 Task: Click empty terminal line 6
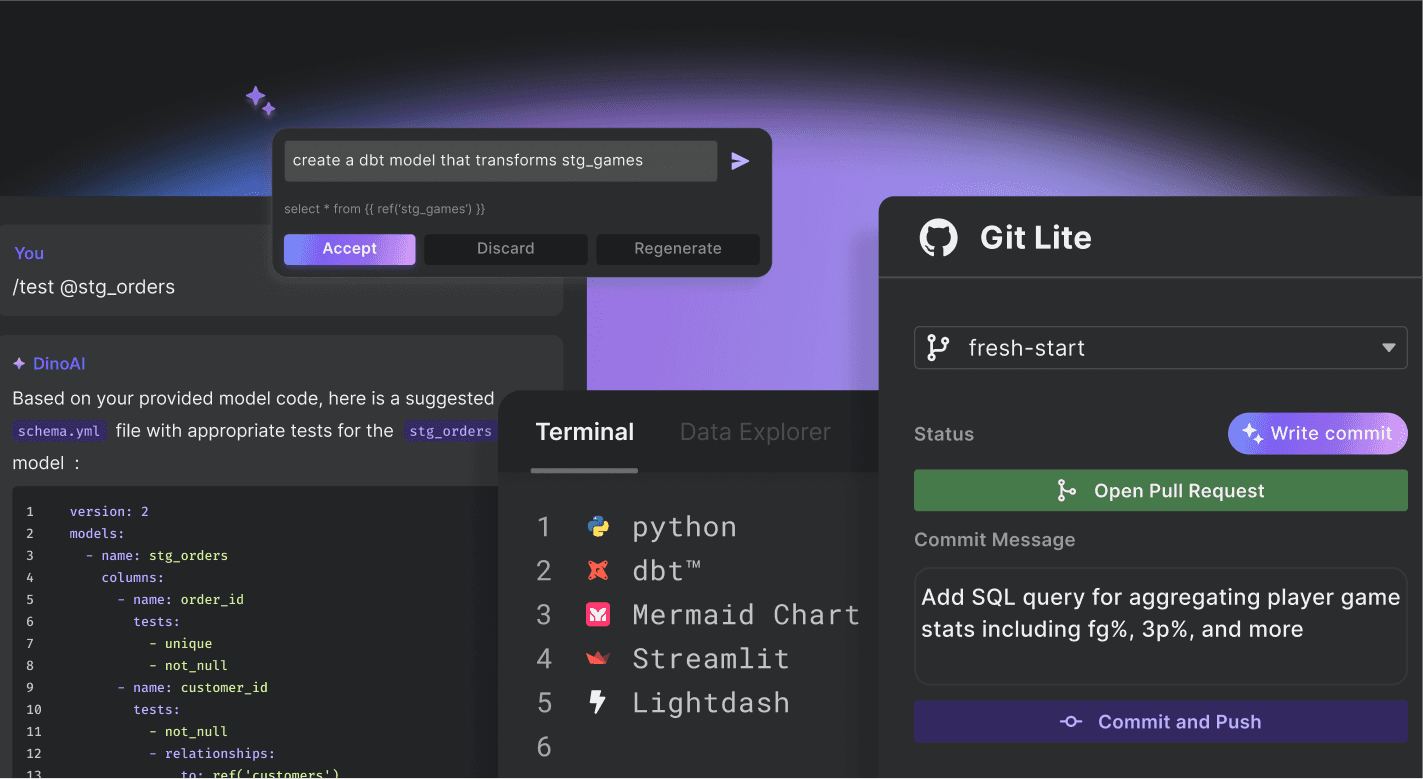coord(544,747)
